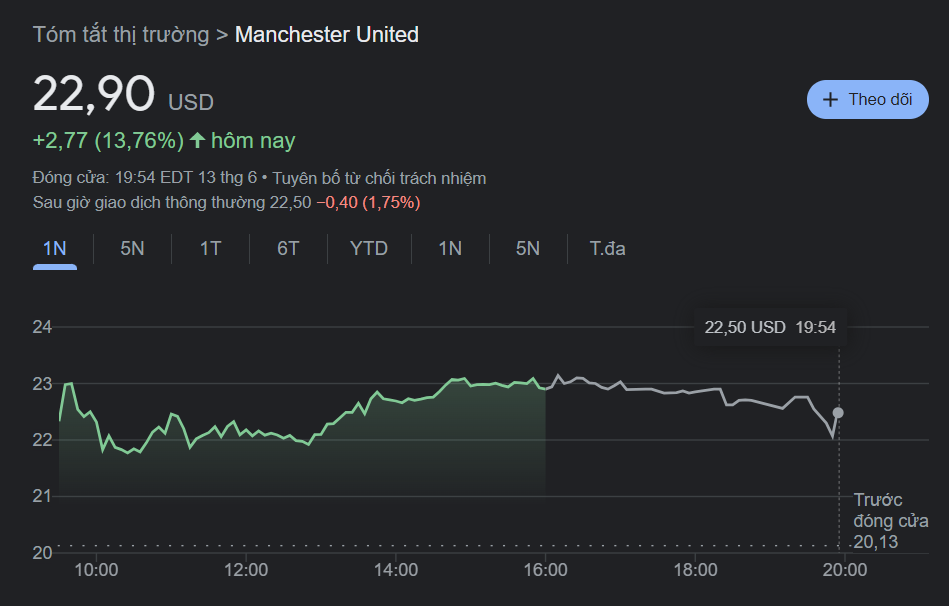
Task: Switch to the 5N tab beside 1T
Action: click(132, 249)
